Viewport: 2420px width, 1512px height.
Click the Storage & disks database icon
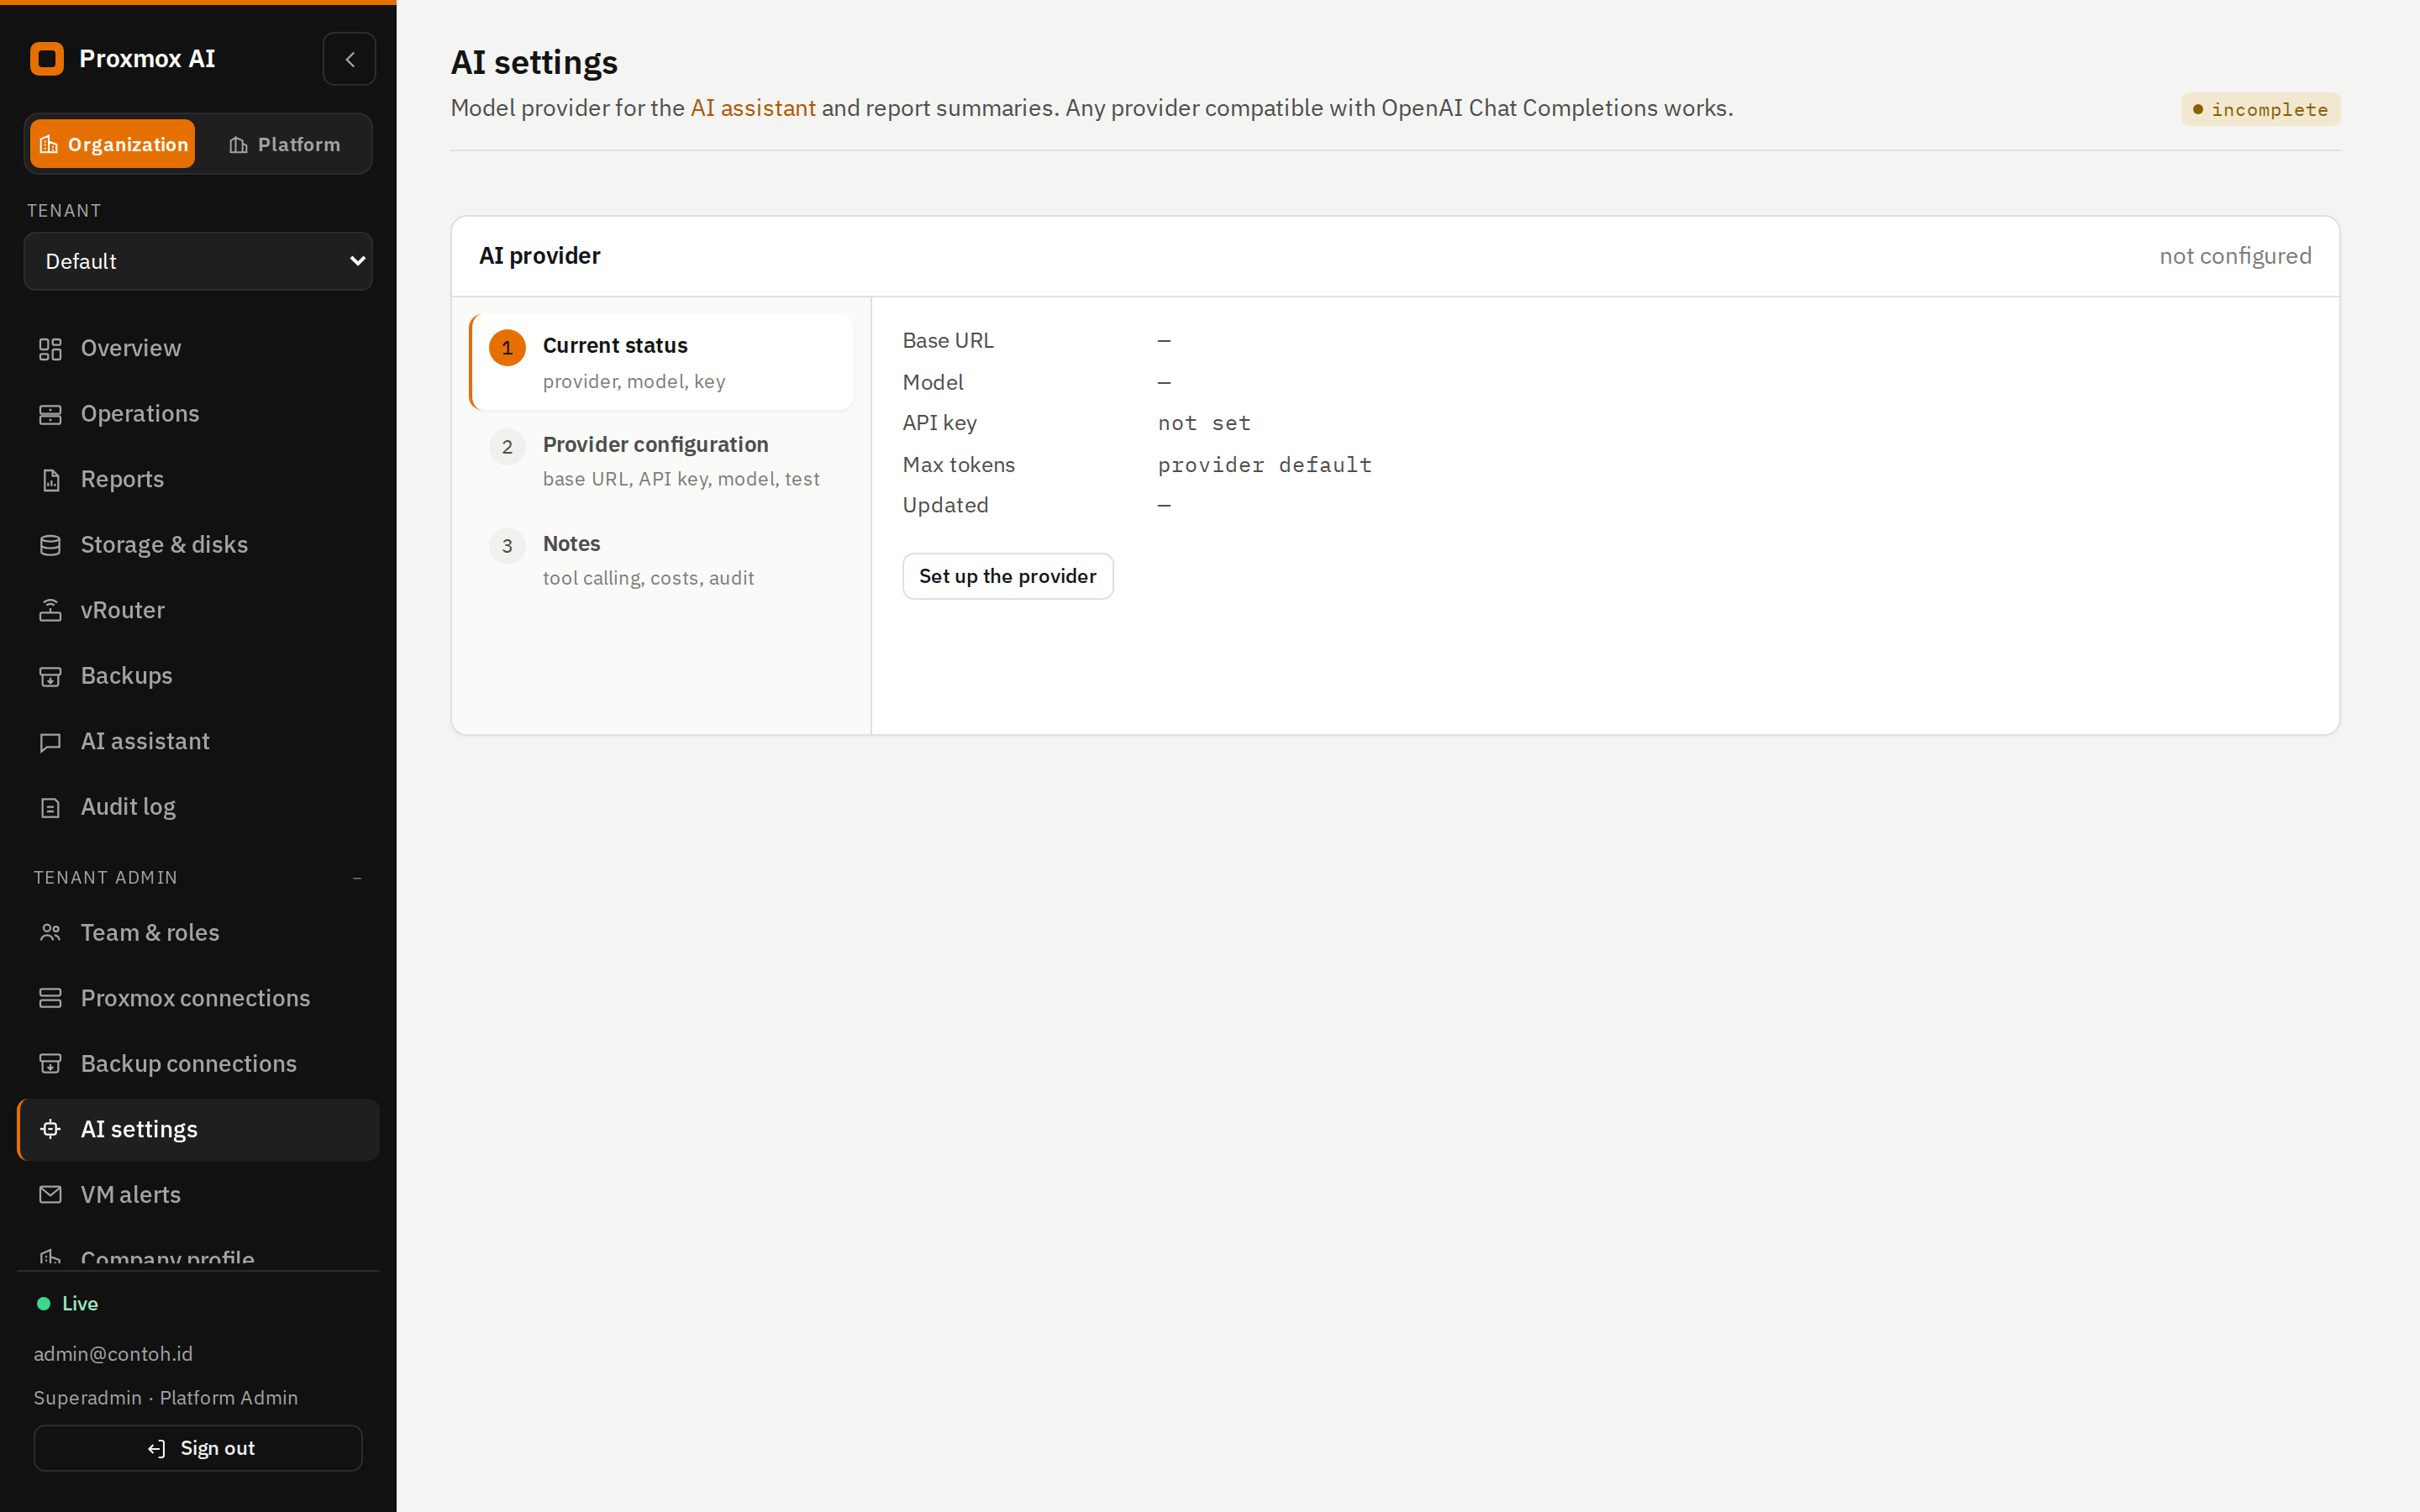[x=50, y=545]
